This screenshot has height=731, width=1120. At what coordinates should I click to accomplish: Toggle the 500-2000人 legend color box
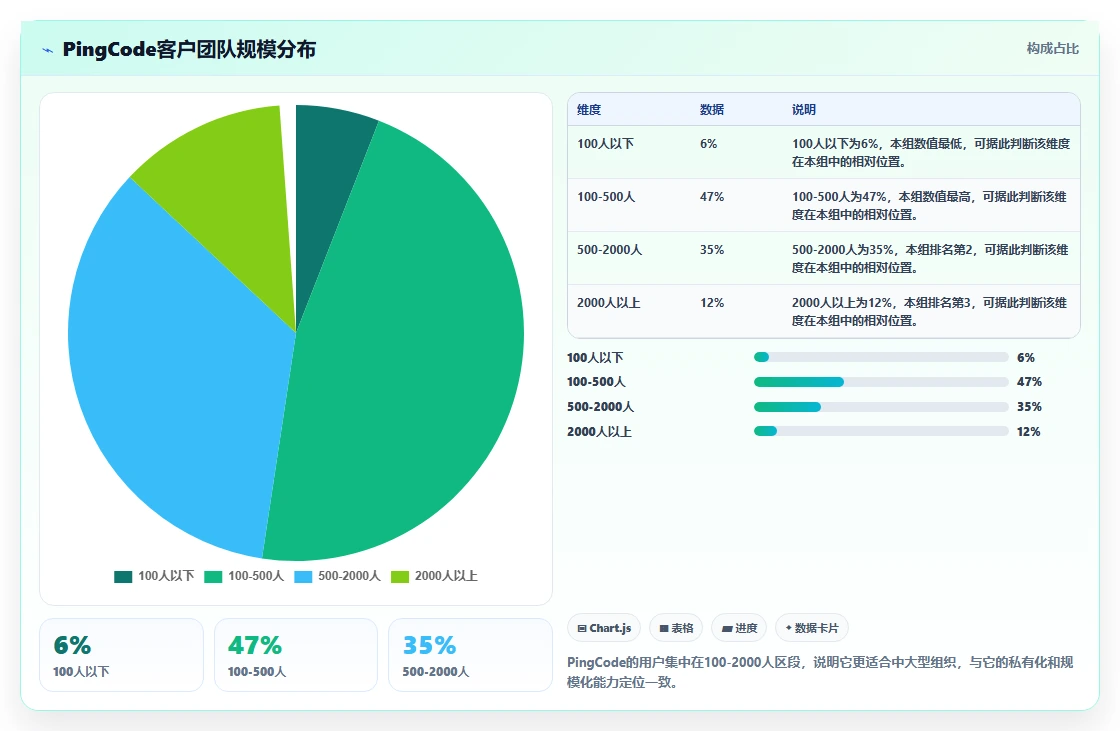pos(303,577)
